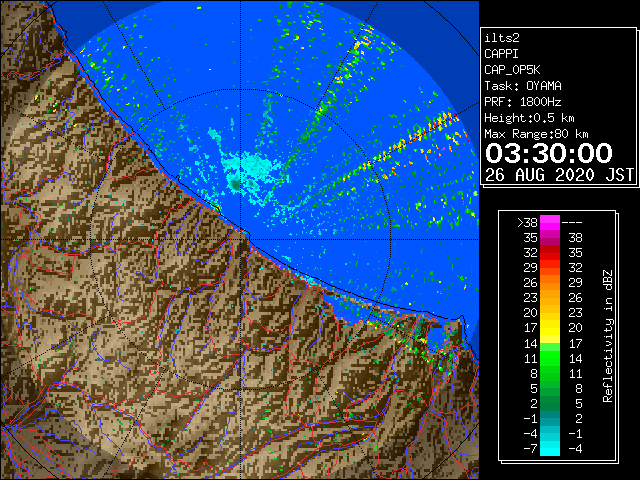Click the PRF: 1800Hz line
Image resolution: width=640 pixels, height=480 pixels.
click(523, 102)
